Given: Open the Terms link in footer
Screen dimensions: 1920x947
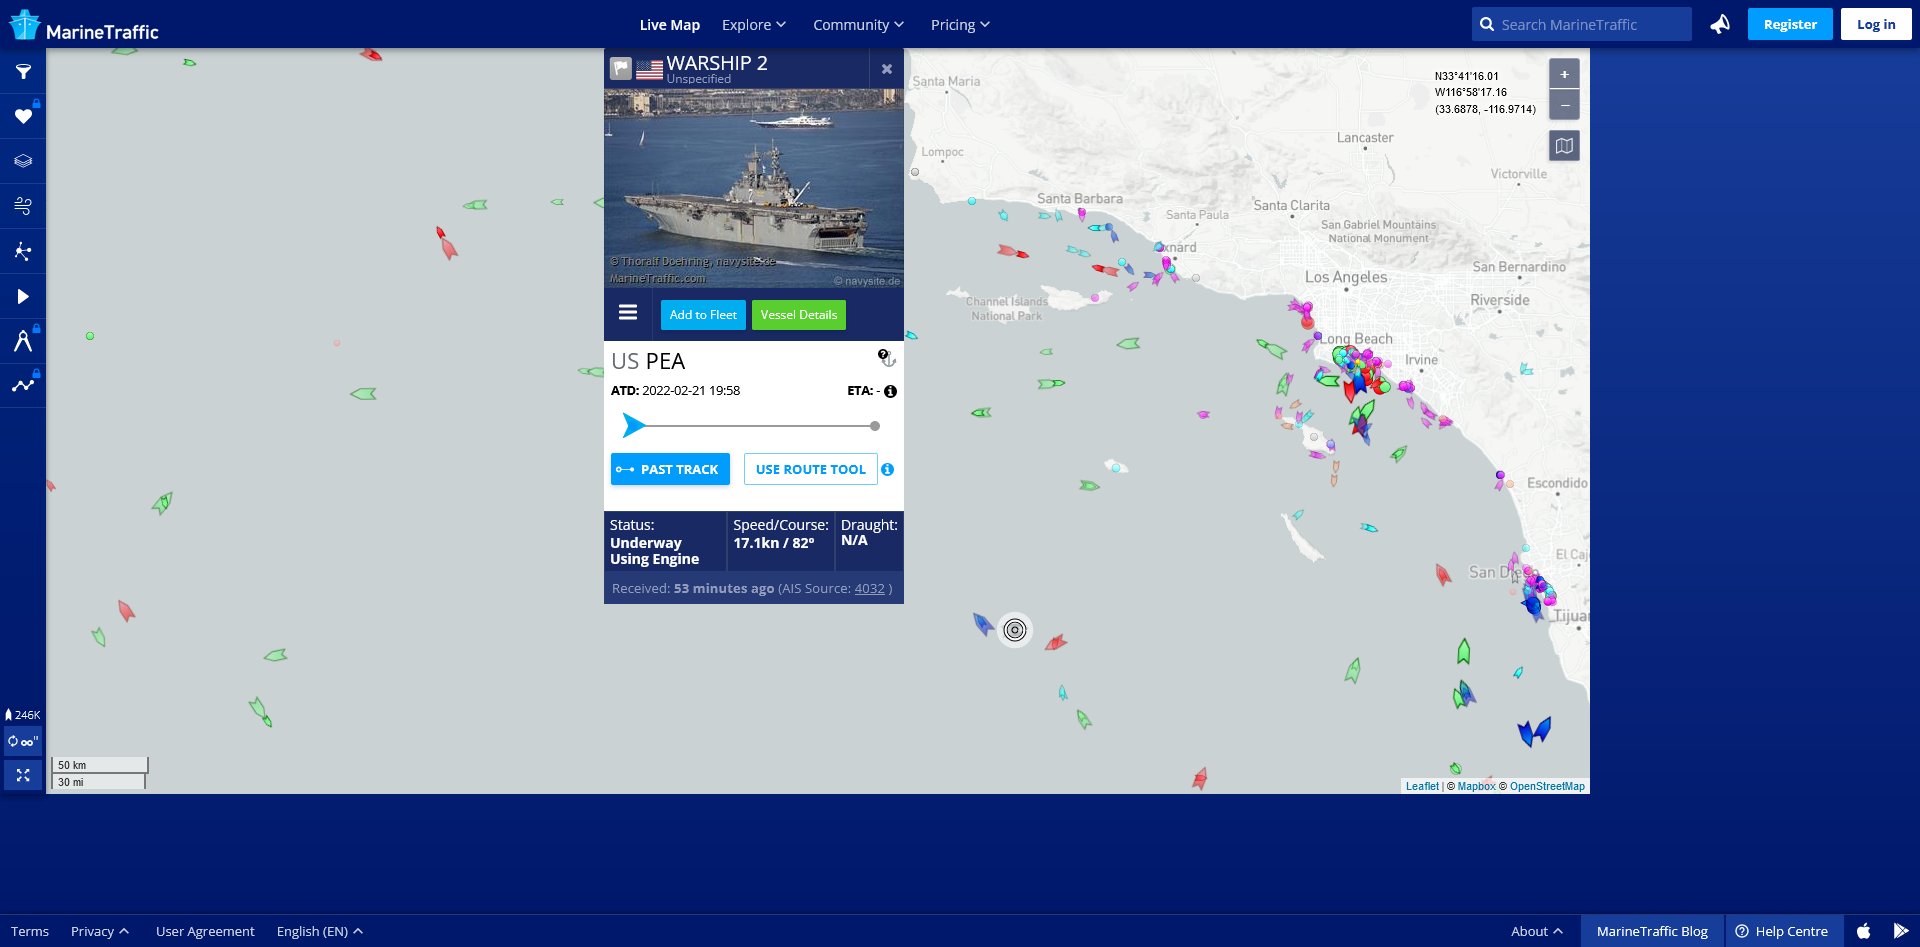Looking at the screenshot, I should click(30, 931).
